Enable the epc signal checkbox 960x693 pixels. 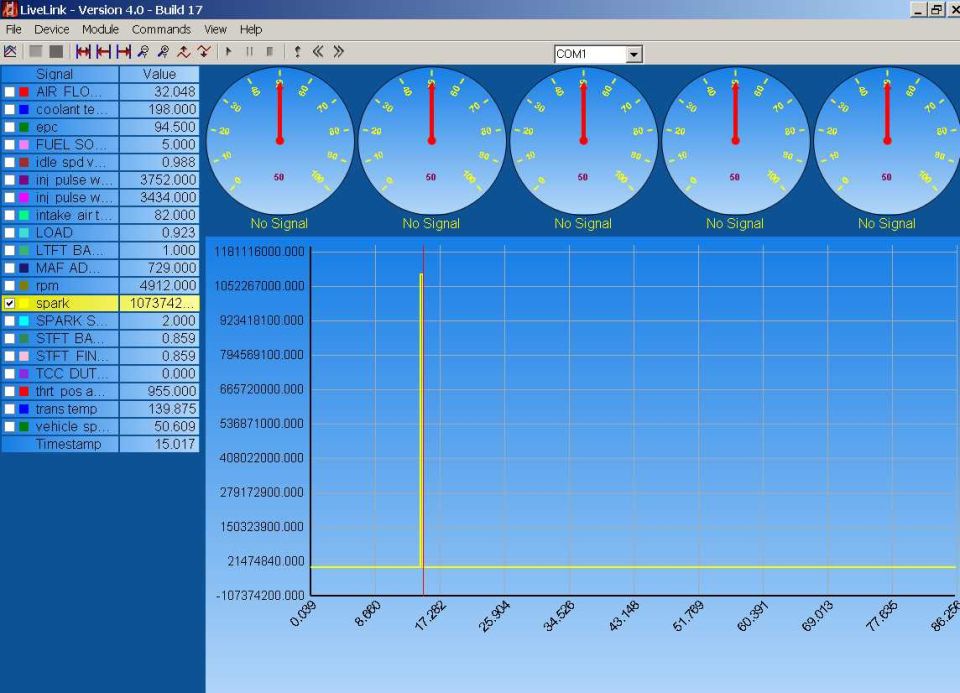pos(10,127)
